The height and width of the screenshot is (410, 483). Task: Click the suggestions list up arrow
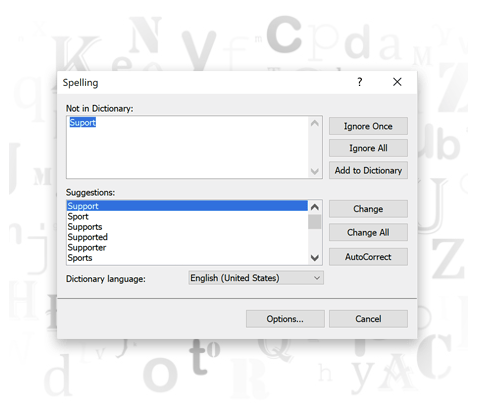pyautogui.click(x=315, y=207)
